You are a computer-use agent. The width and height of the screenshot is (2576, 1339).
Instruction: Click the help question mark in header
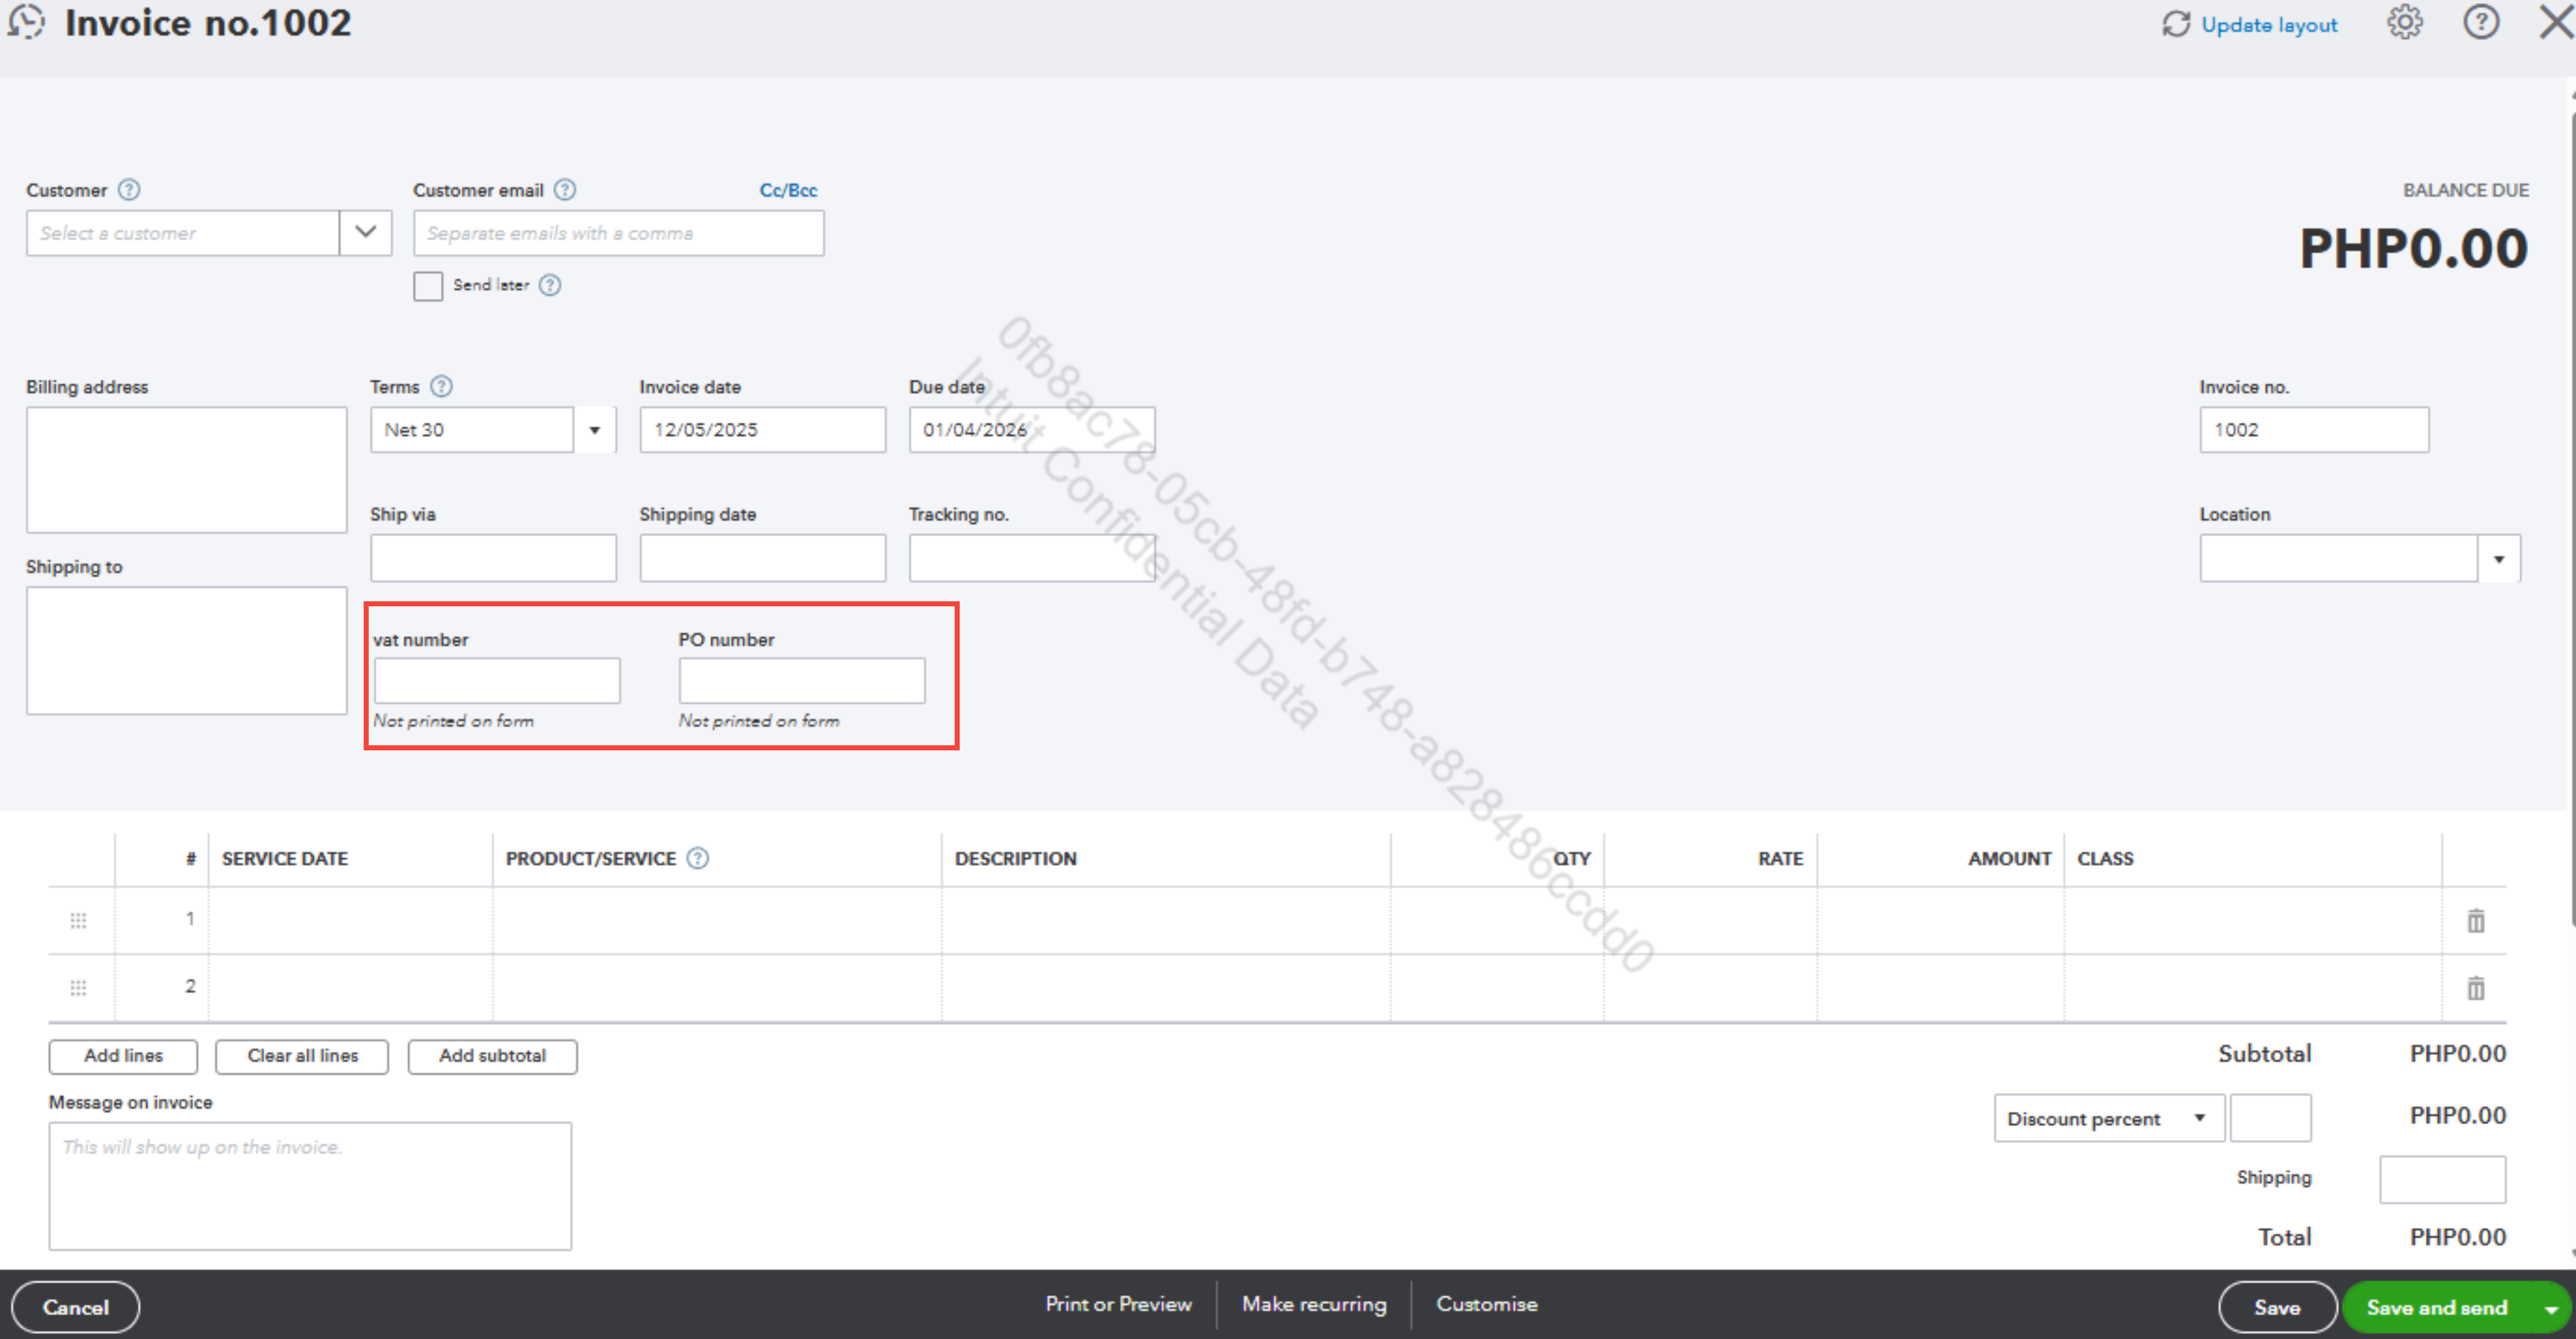click(x=2480, y=22)
